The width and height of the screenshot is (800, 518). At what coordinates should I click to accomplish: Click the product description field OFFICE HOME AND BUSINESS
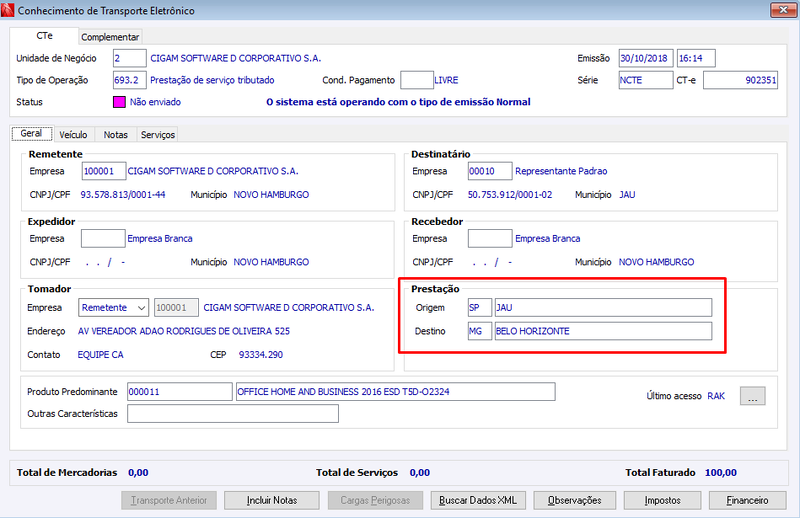[395, 392]
